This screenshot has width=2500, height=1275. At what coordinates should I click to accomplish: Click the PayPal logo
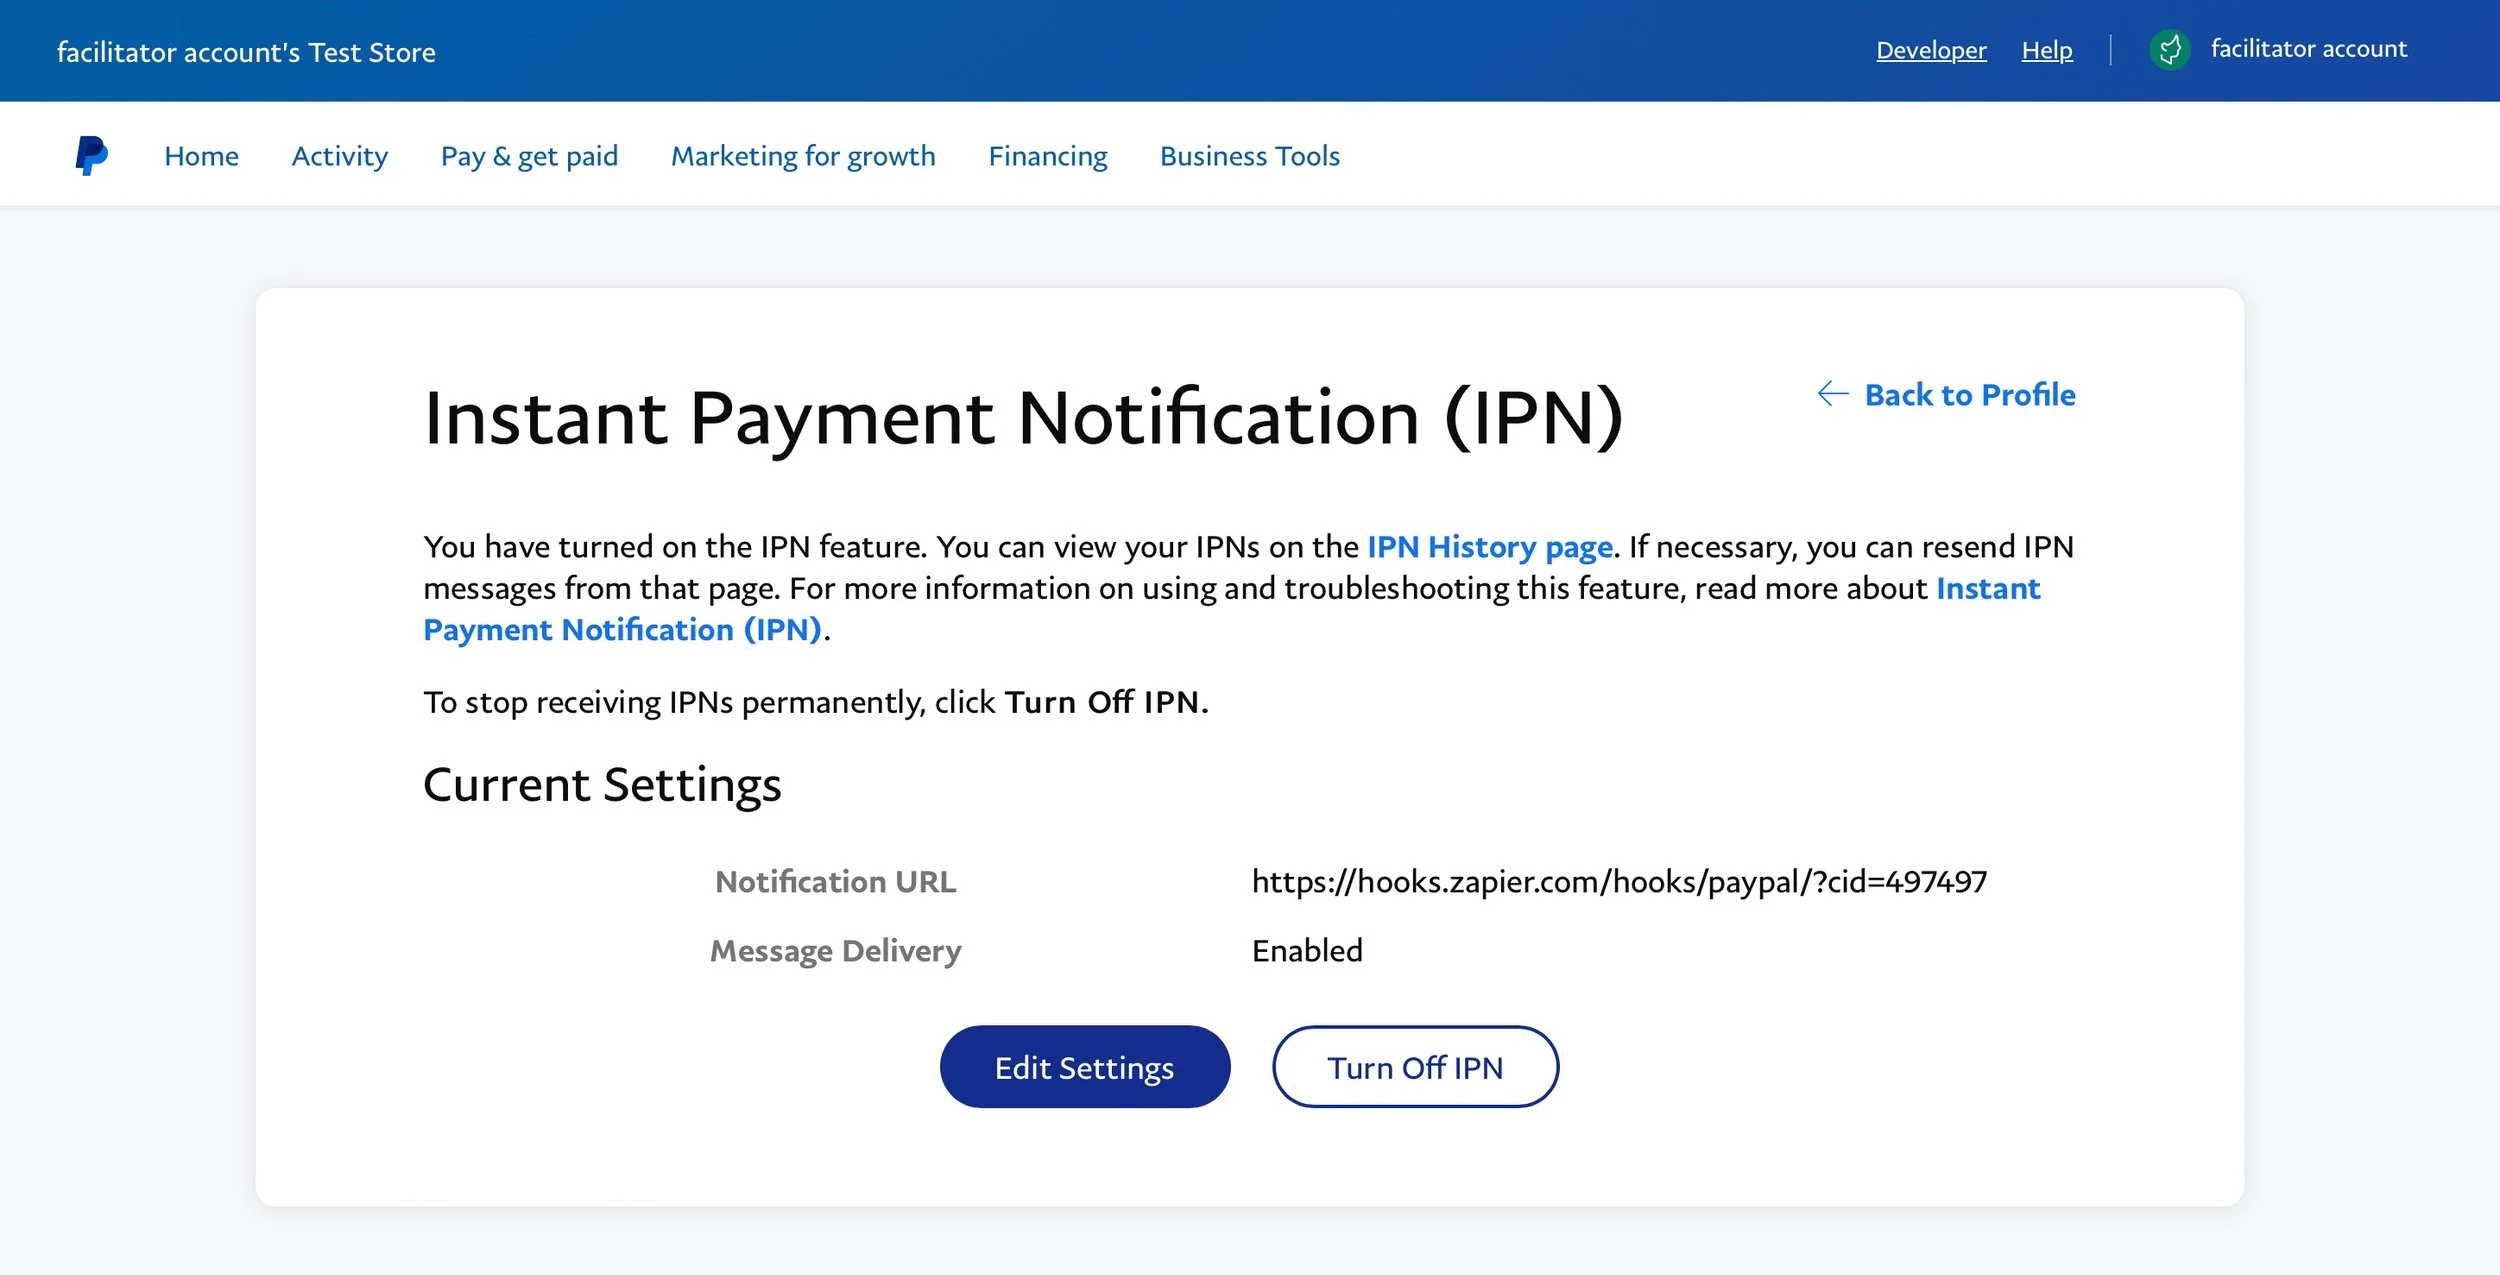point(89,154)
